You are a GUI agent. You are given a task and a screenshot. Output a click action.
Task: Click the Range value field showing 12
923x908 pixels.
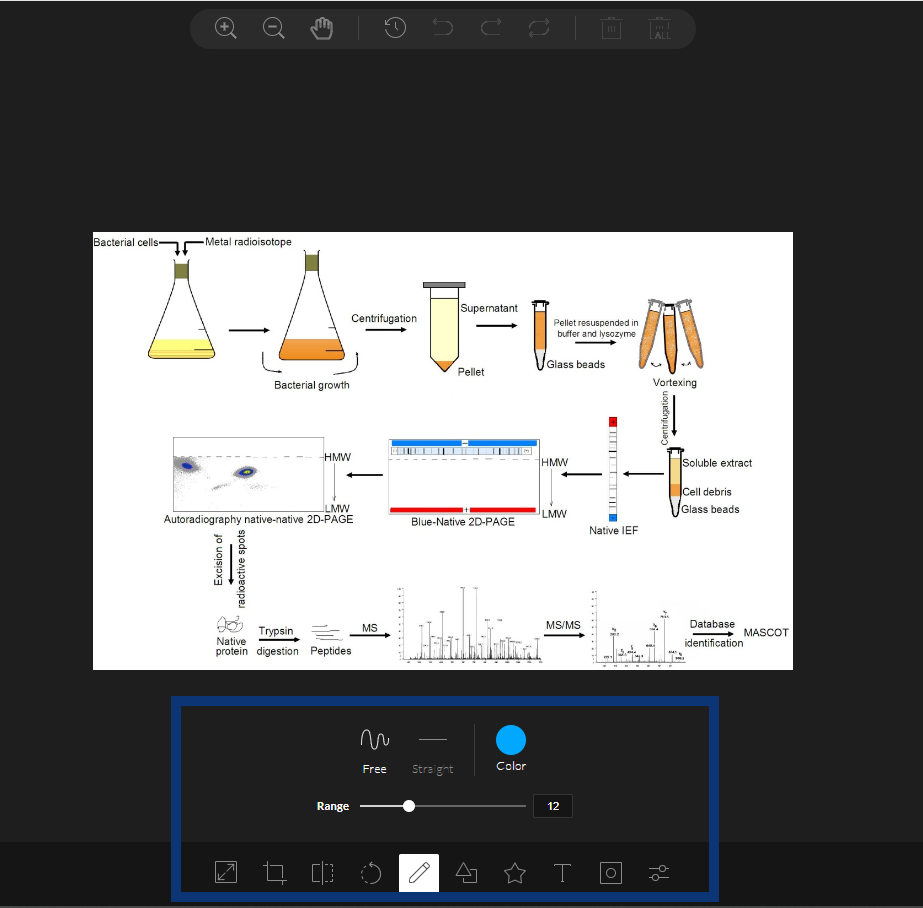point(552,805)
